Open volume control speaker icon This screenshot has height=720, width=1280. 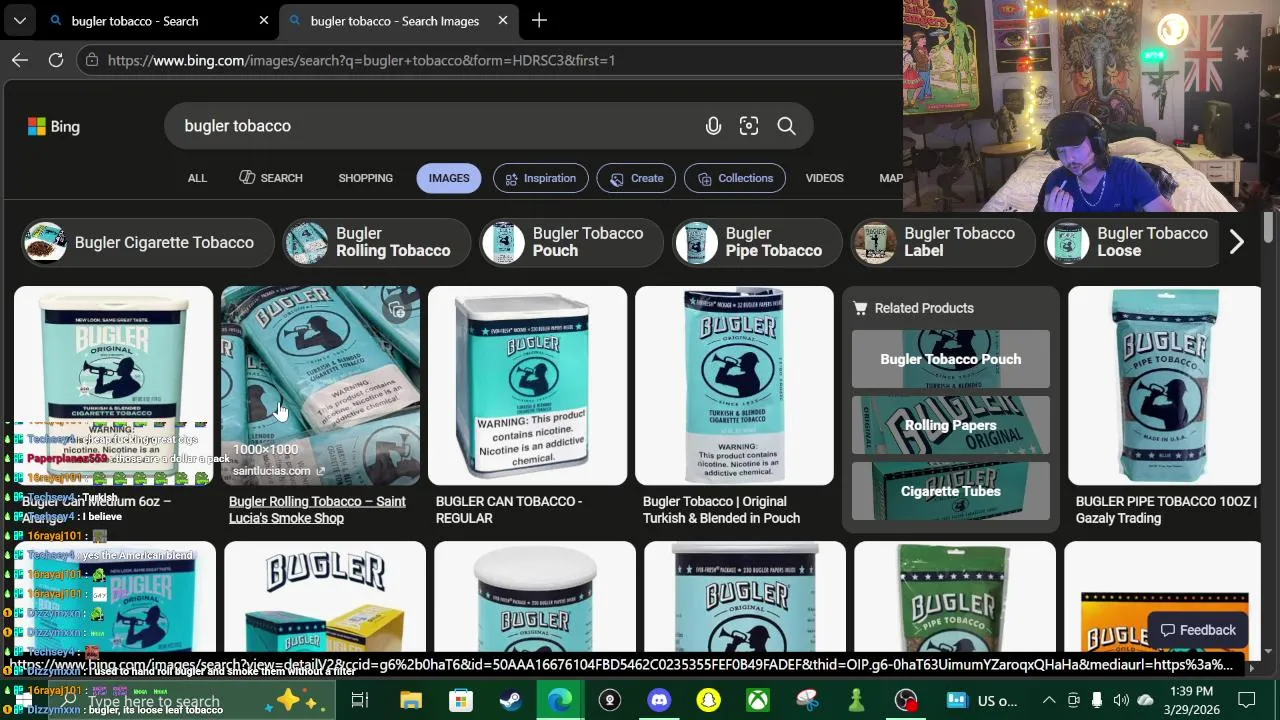click(1121, 700)
